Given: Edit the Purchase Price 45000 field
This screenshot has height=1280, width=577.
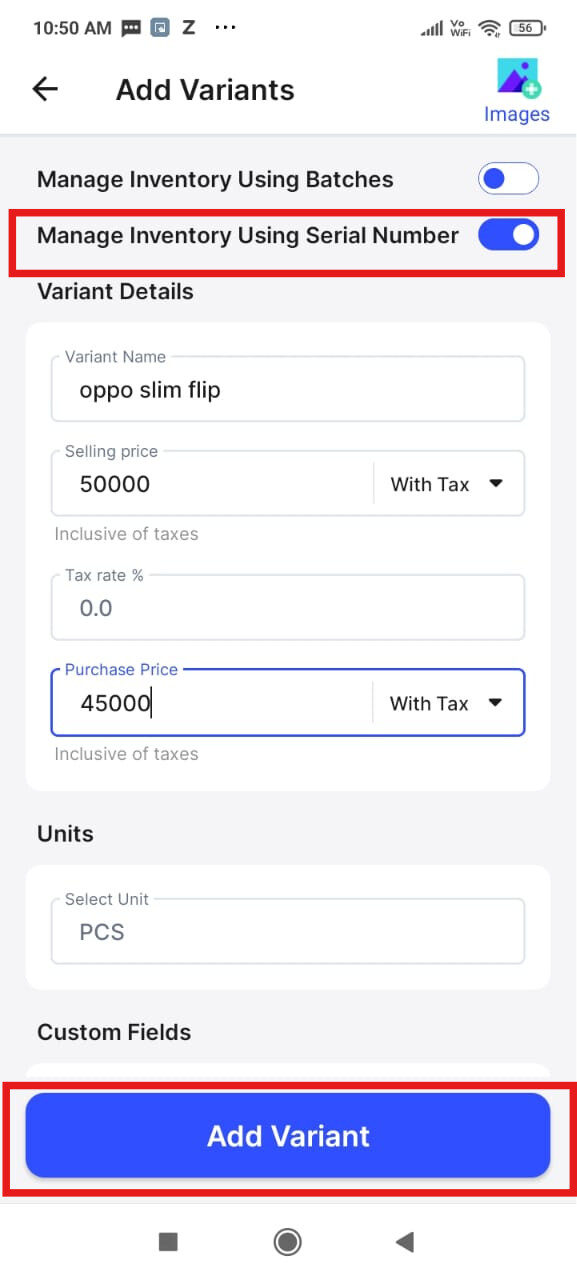Looking at the screenshot, I should click(212, 703).
